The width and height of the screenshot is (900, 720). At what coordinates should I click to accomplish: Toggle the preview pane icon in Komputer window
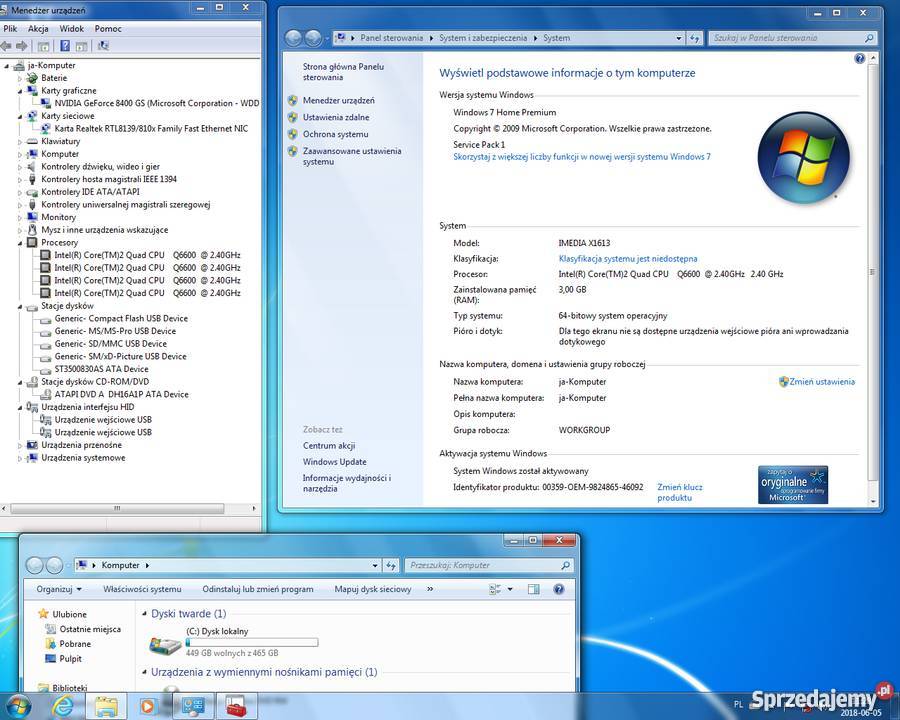533,589
